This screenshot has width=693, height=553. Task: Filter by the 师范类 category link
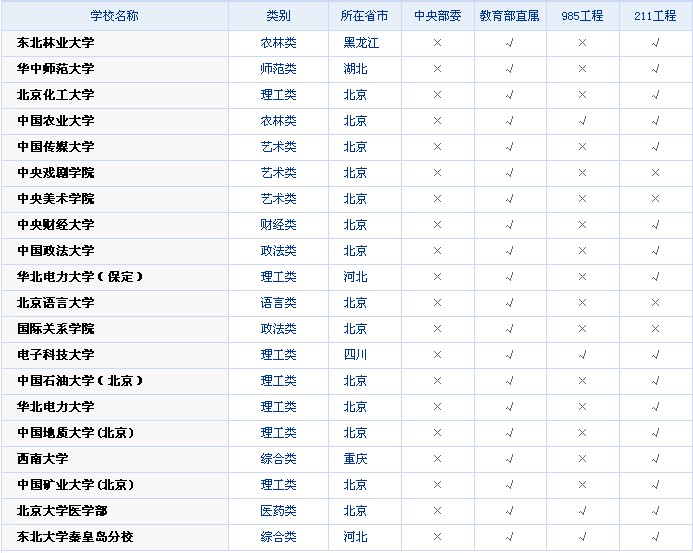point(278,69)
